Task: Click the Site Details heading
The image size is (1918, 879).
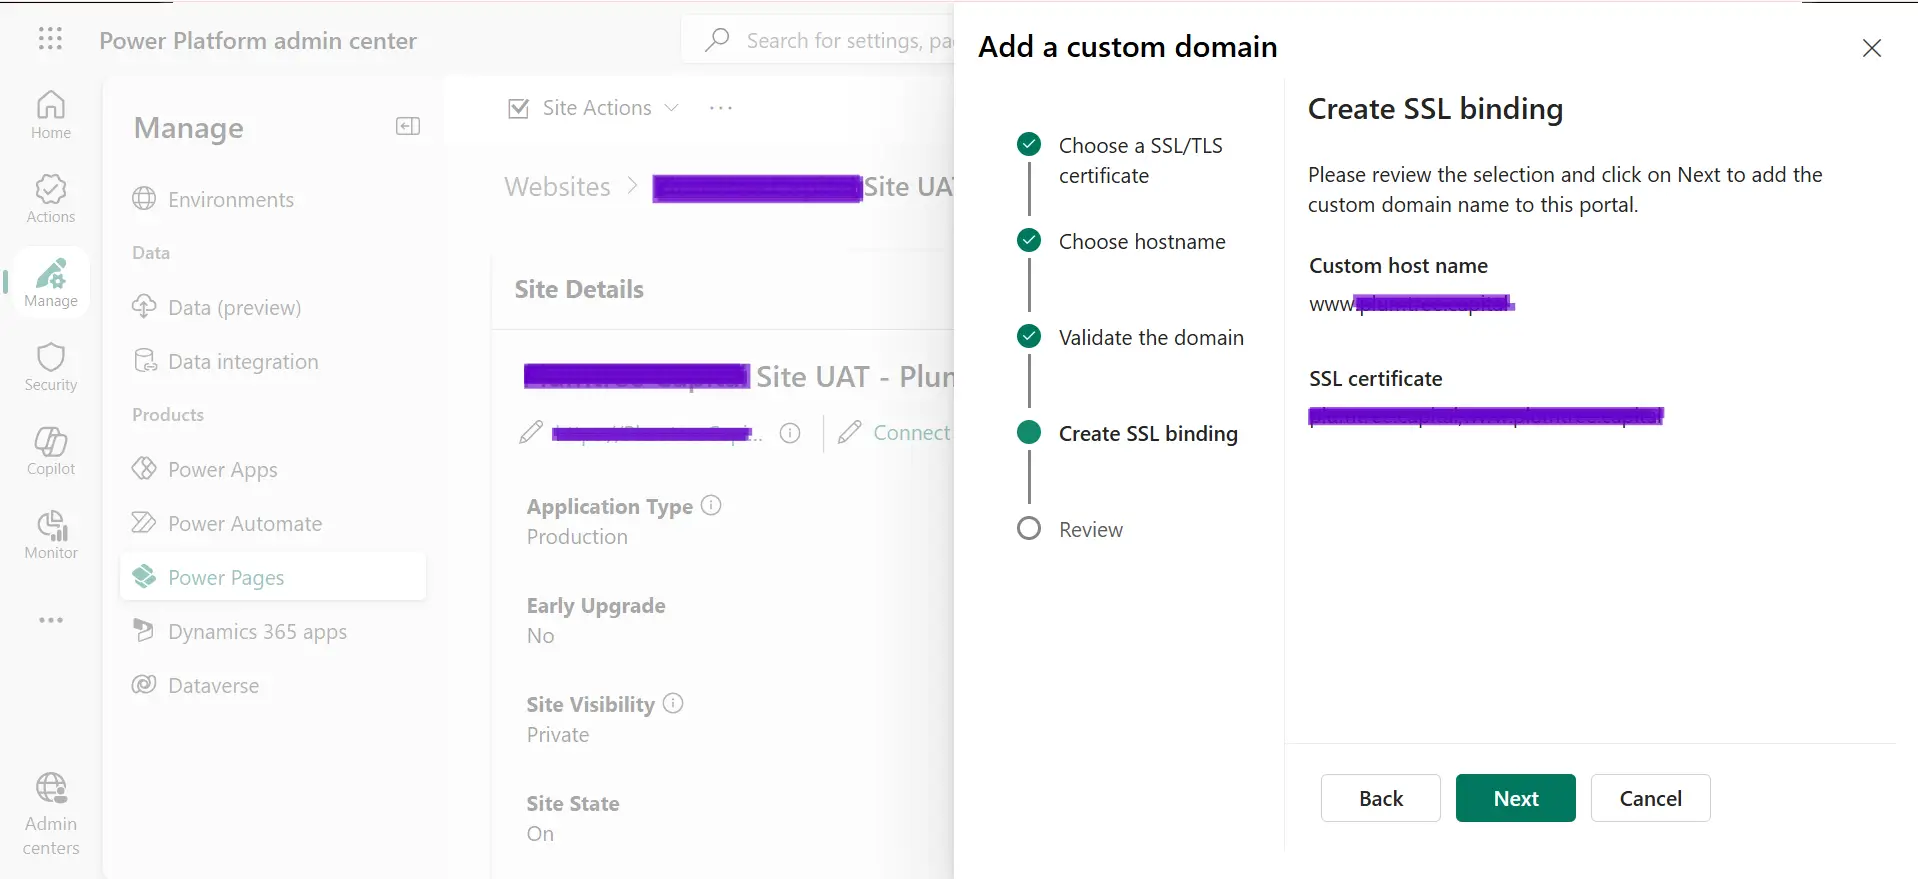Action: [579, 289]
